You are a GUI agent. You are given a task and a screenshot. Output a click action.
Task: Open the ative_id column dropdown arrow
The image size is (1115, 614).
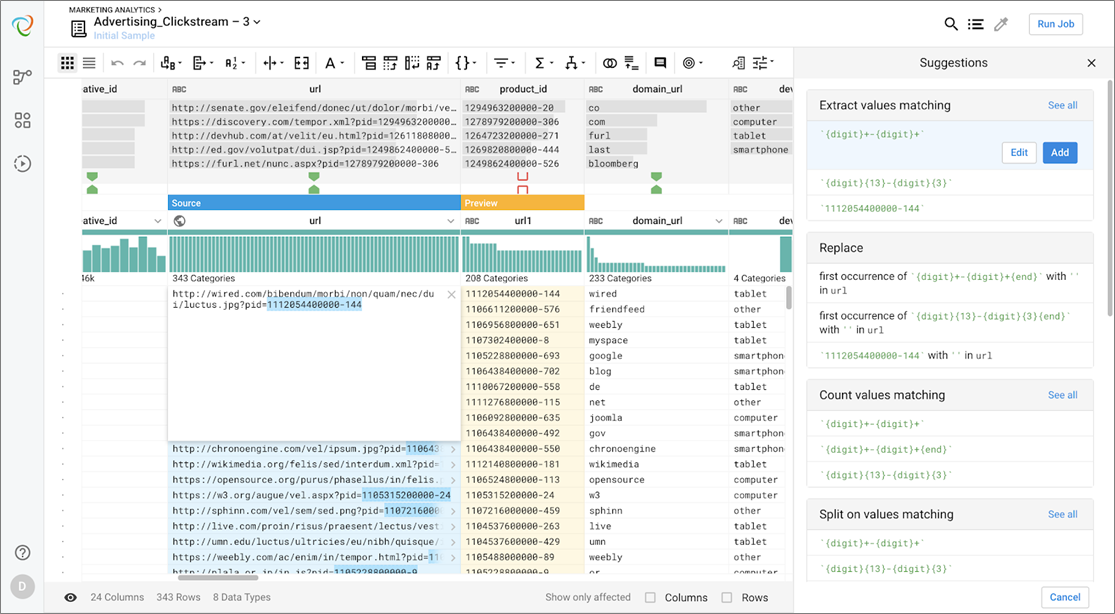158,221
